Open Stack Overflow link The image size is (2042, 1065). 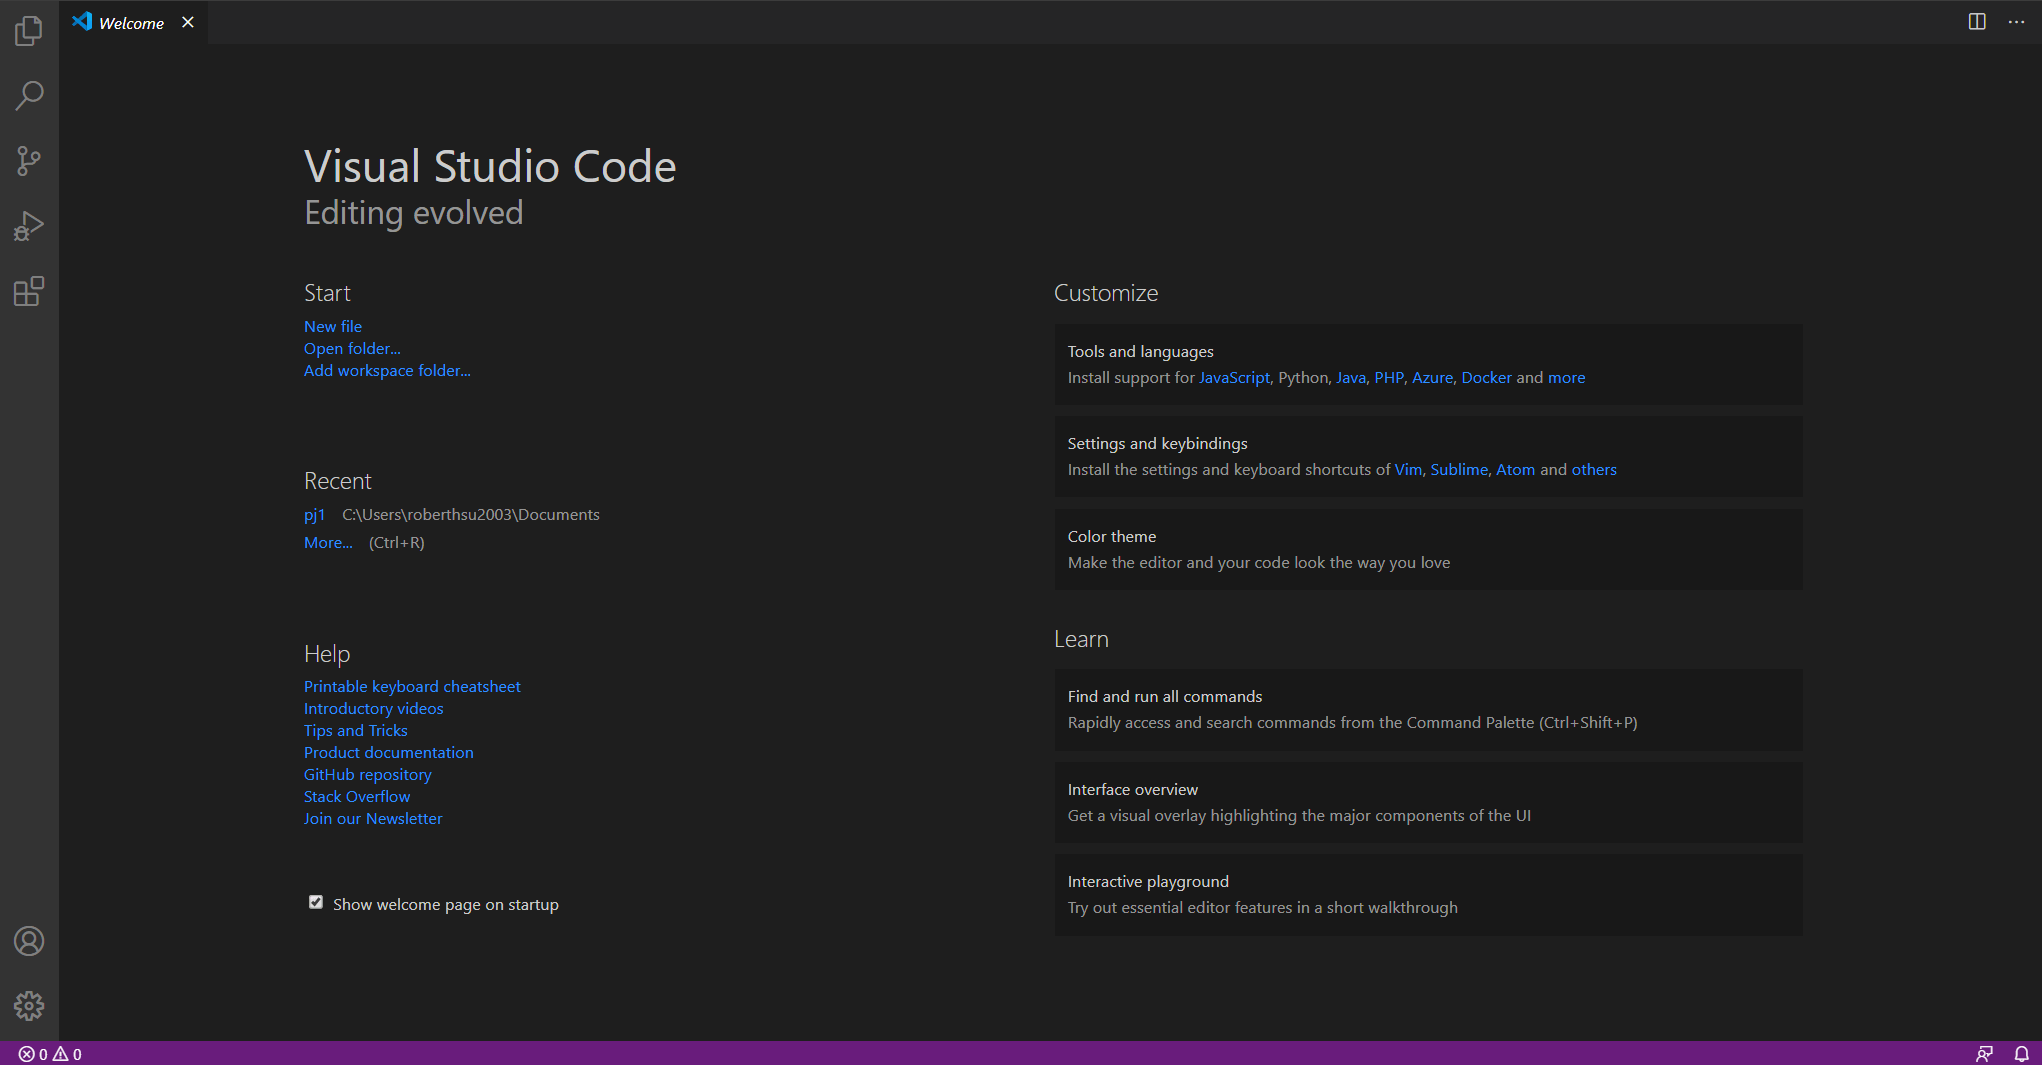pos(356,796)
